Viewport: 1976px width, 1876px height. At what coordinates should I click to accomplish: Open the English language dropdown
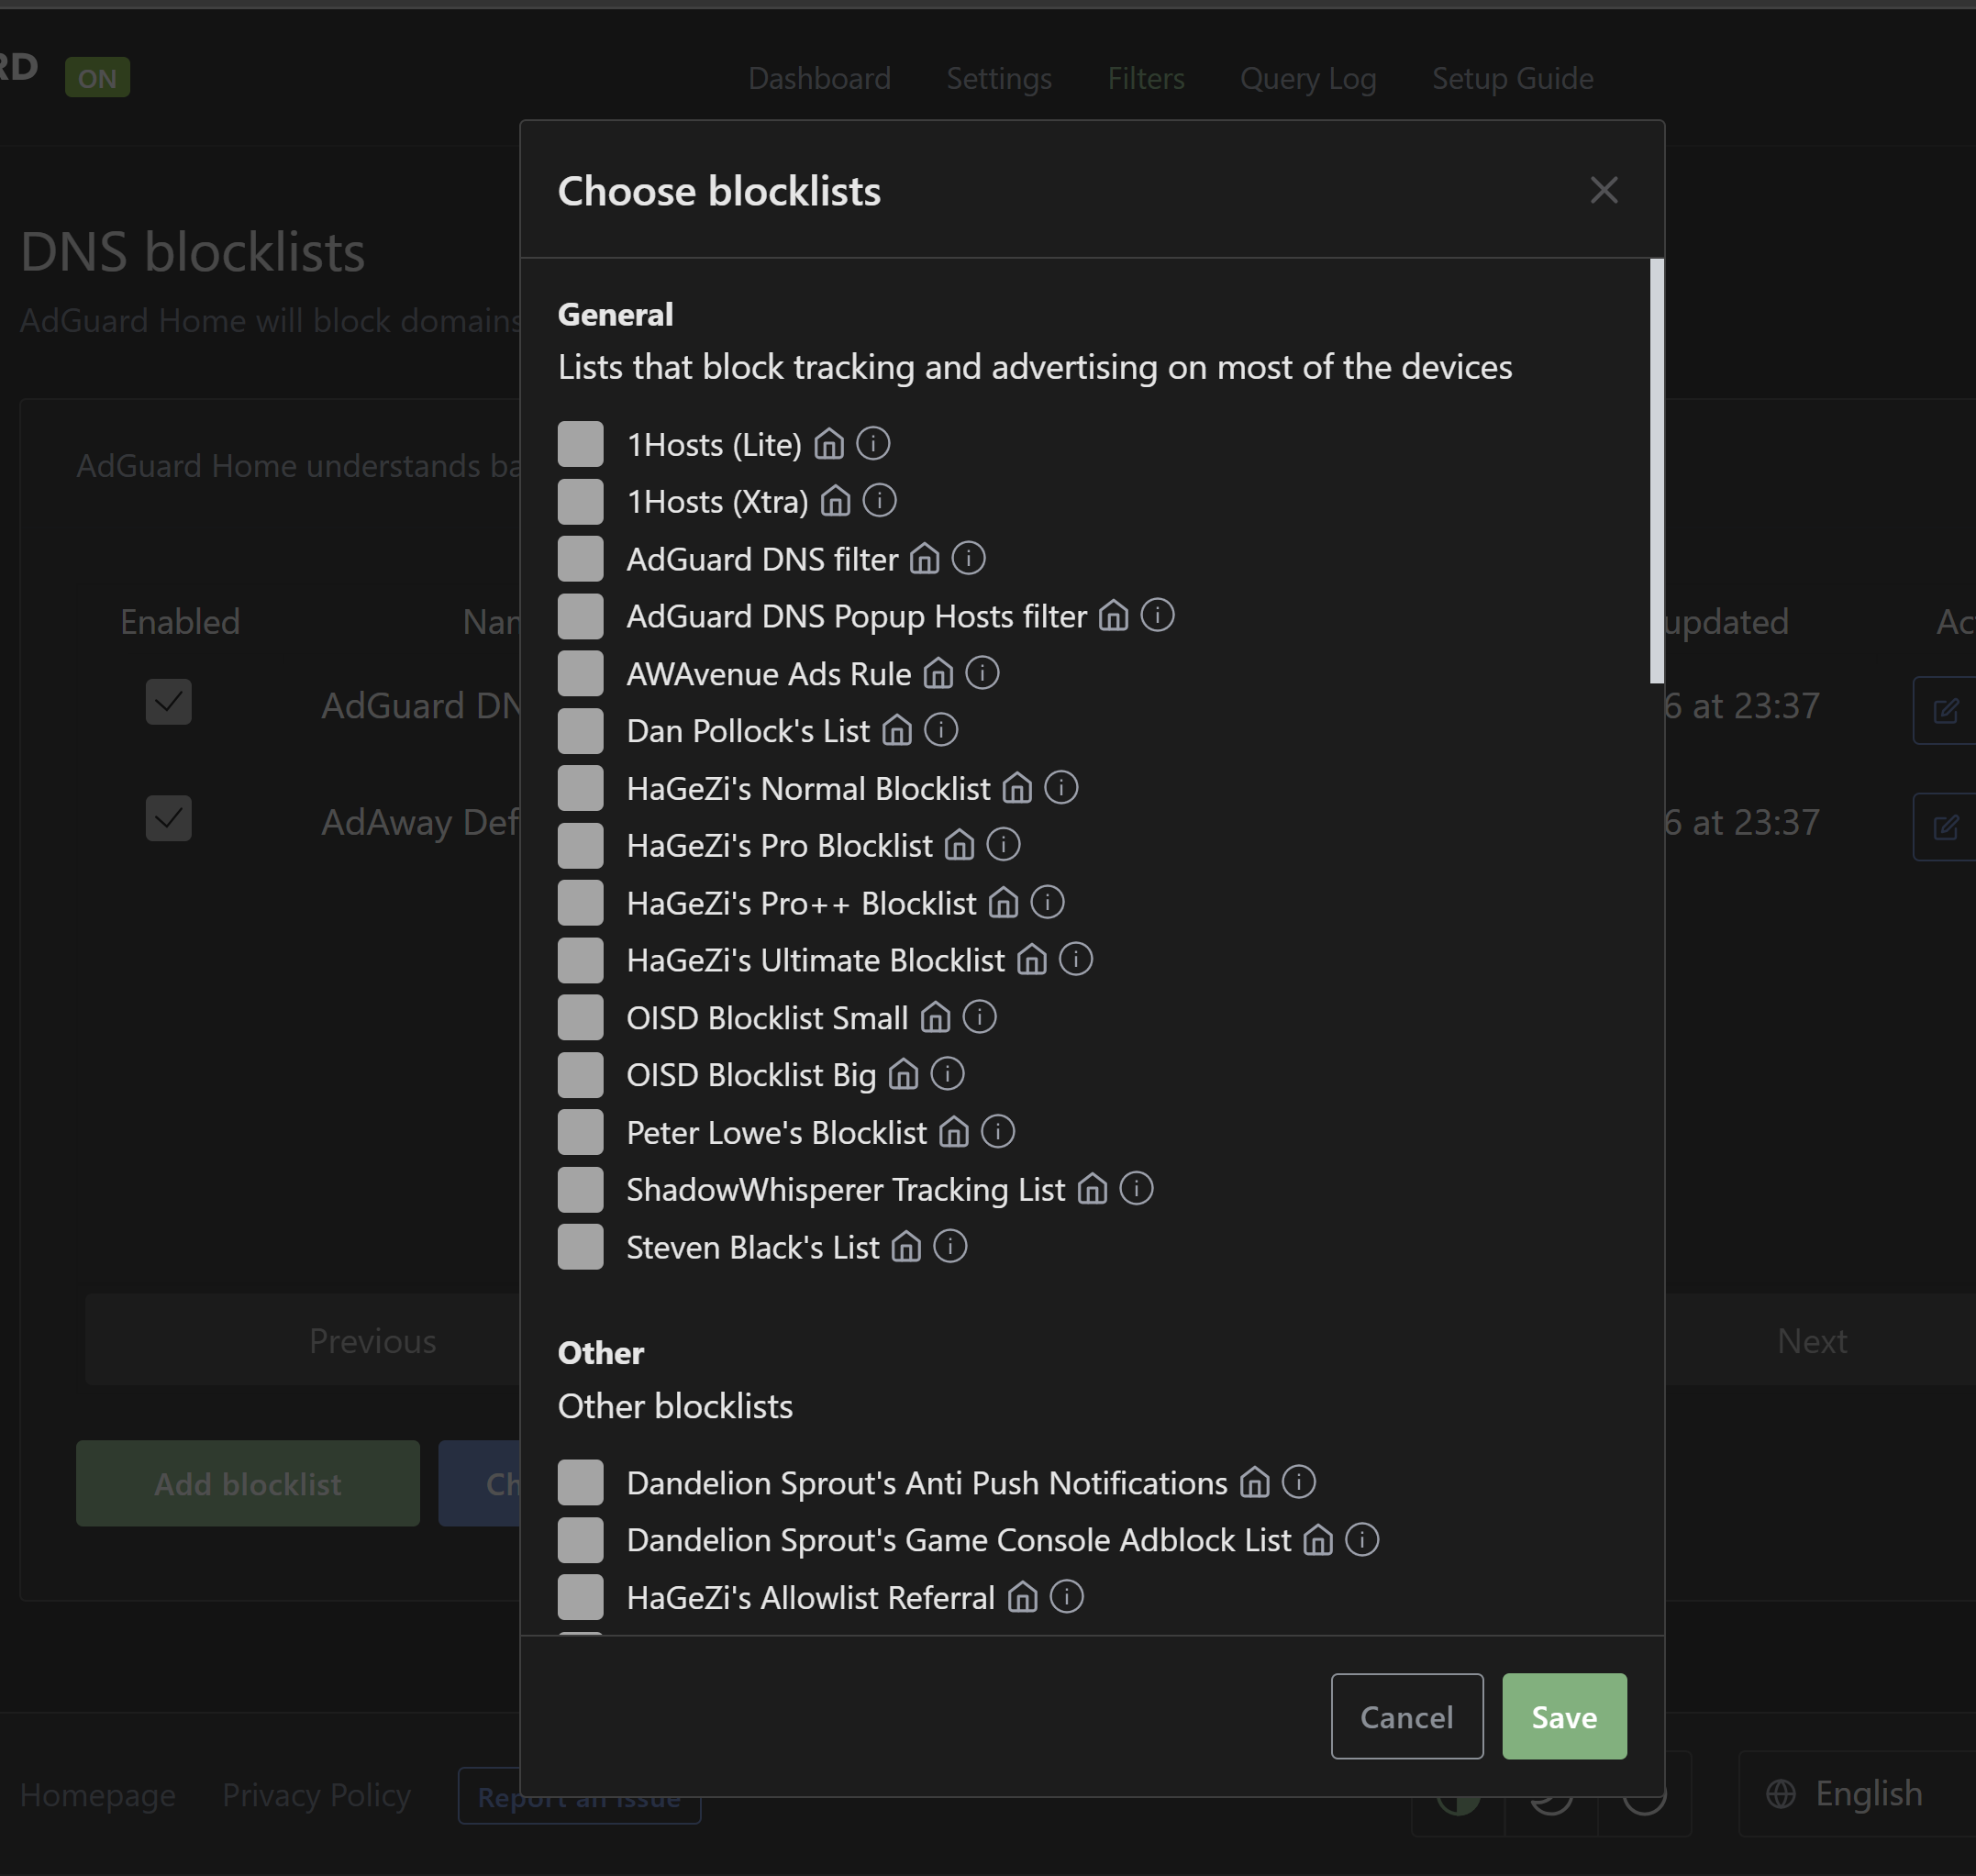(x=1857, y=1794)
